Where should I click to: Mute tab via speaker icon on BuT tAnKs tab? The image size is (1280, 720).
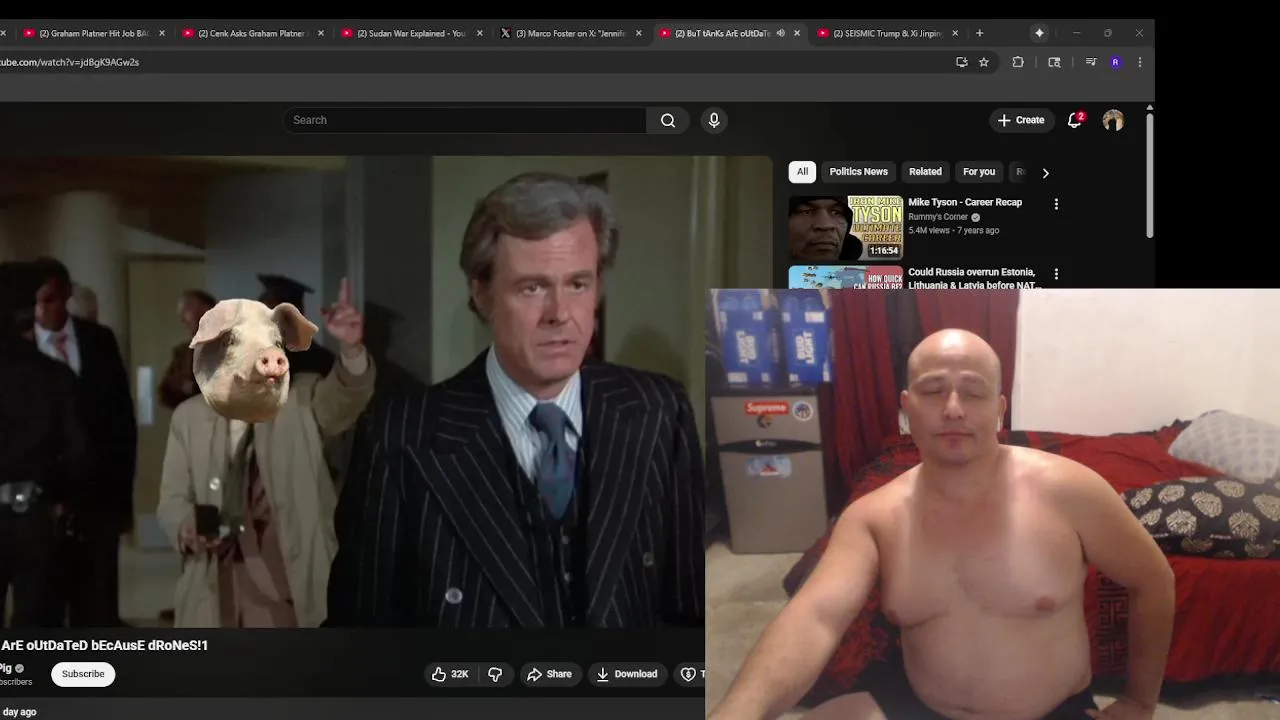781,33
